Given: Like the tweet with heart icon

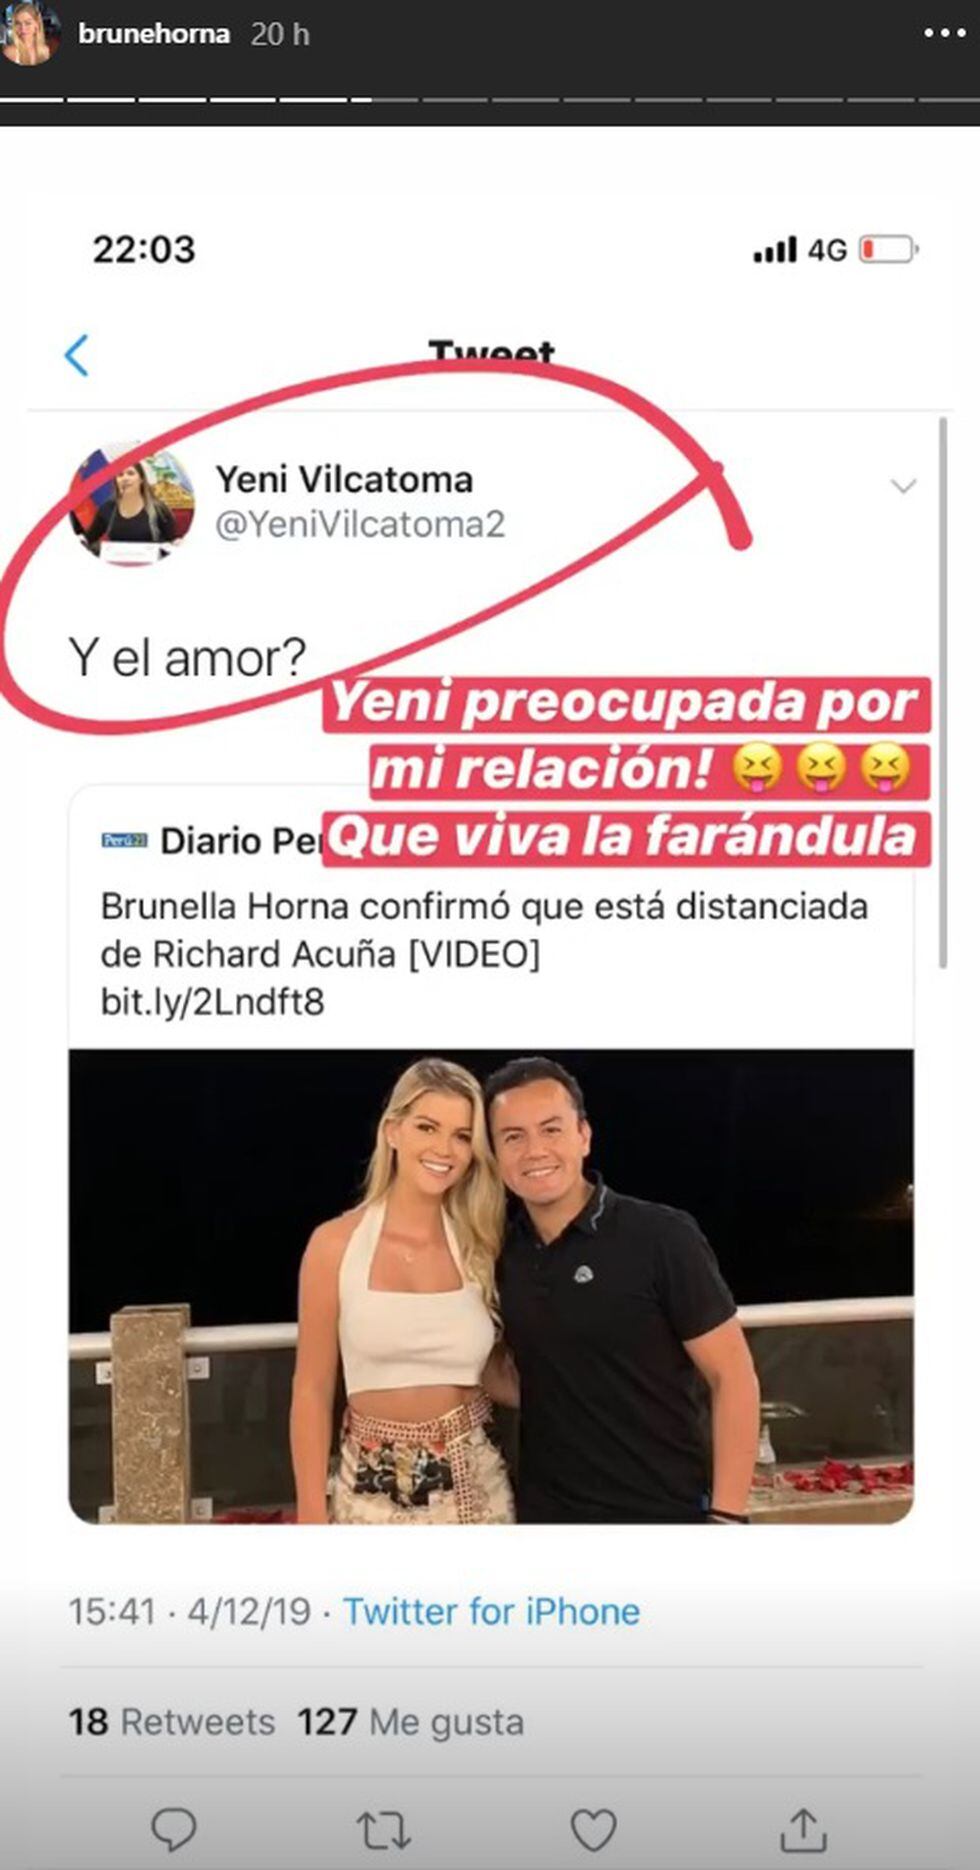Looking at the screenshot, I should coord(592,1829).
